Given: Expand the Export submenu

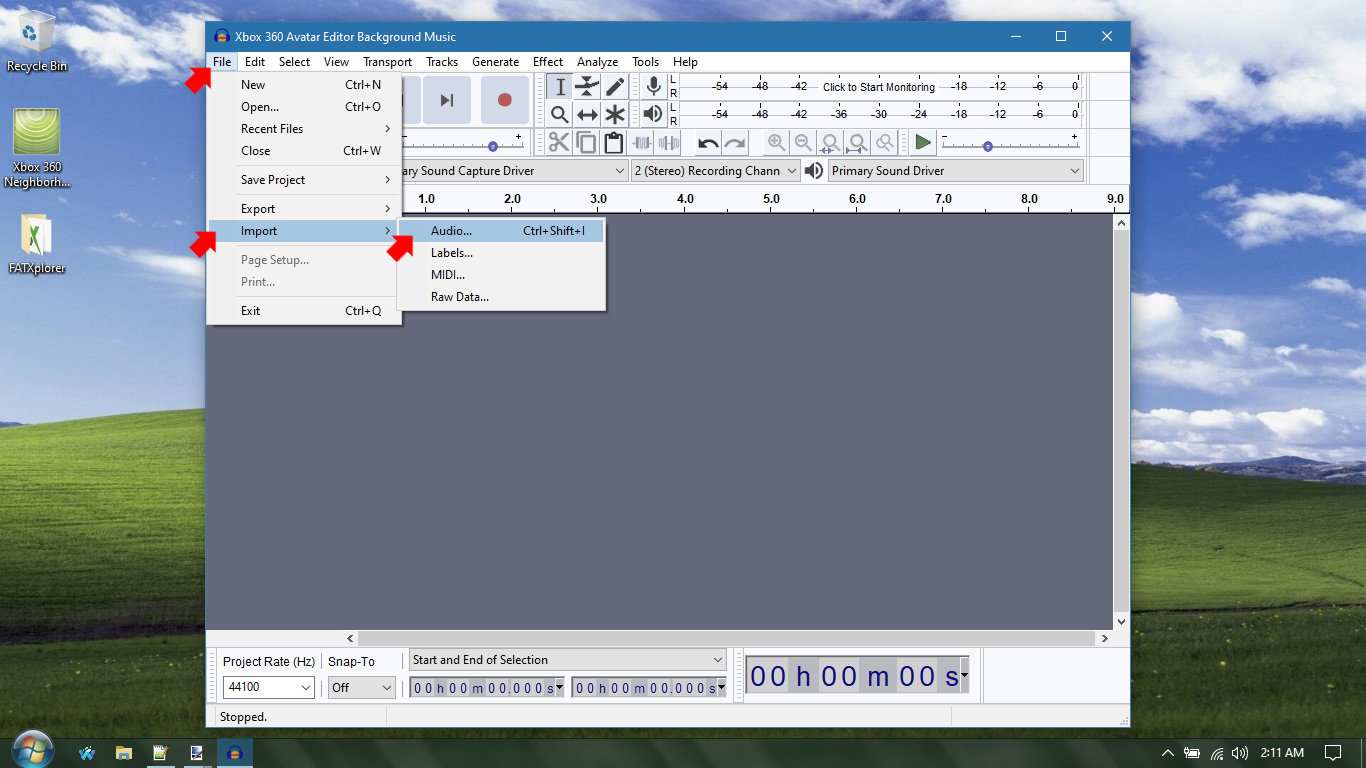Looking at the screenshot, I should click(305, 209).
